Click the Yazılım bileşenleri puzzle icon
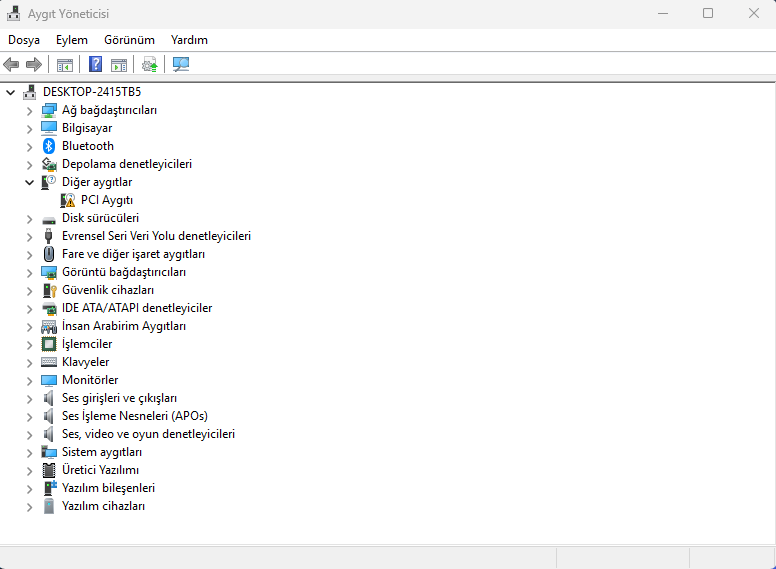The image size is (776, 569). [x=49, y=488]
